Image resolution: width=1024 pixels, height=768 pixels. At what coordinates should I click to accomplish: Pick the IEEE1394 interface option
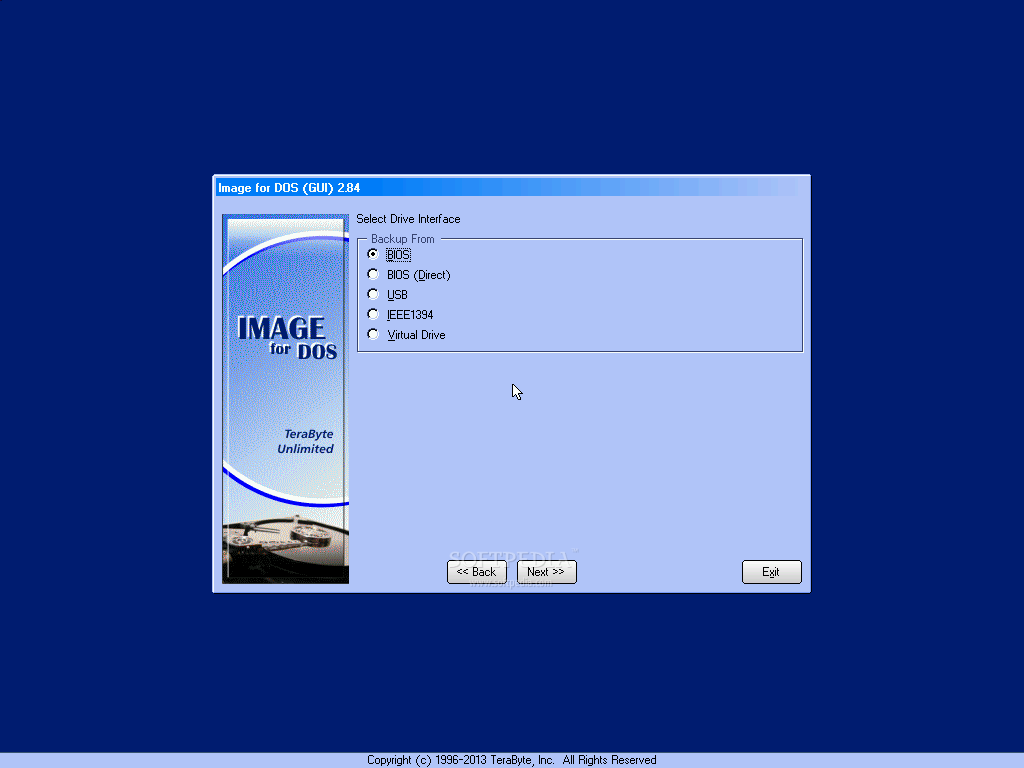(x=373, y=314)
